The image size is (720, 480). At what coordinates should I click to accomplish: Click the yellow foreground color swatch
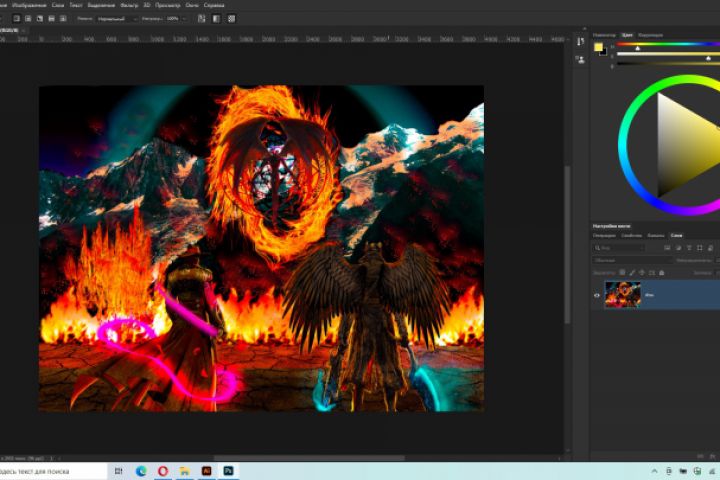tap(598, 47)
